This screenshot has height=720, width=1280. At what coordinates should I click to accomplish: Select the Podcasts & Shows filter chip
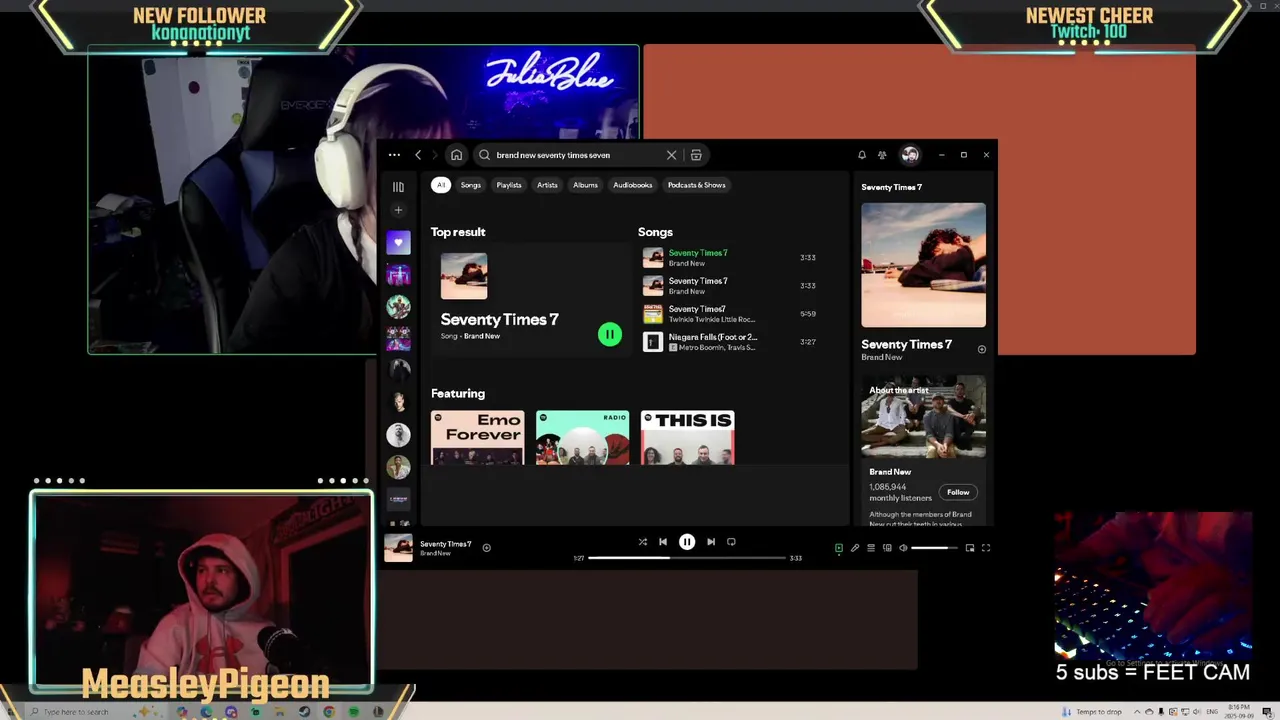click(x=696, y=185)
